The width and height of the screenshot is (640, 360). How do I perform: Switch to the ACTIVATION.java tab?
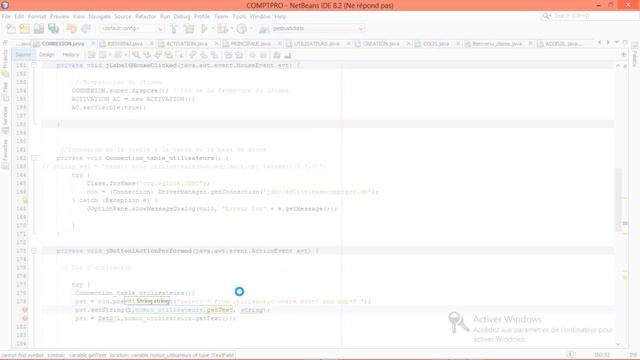pos(187,44)
